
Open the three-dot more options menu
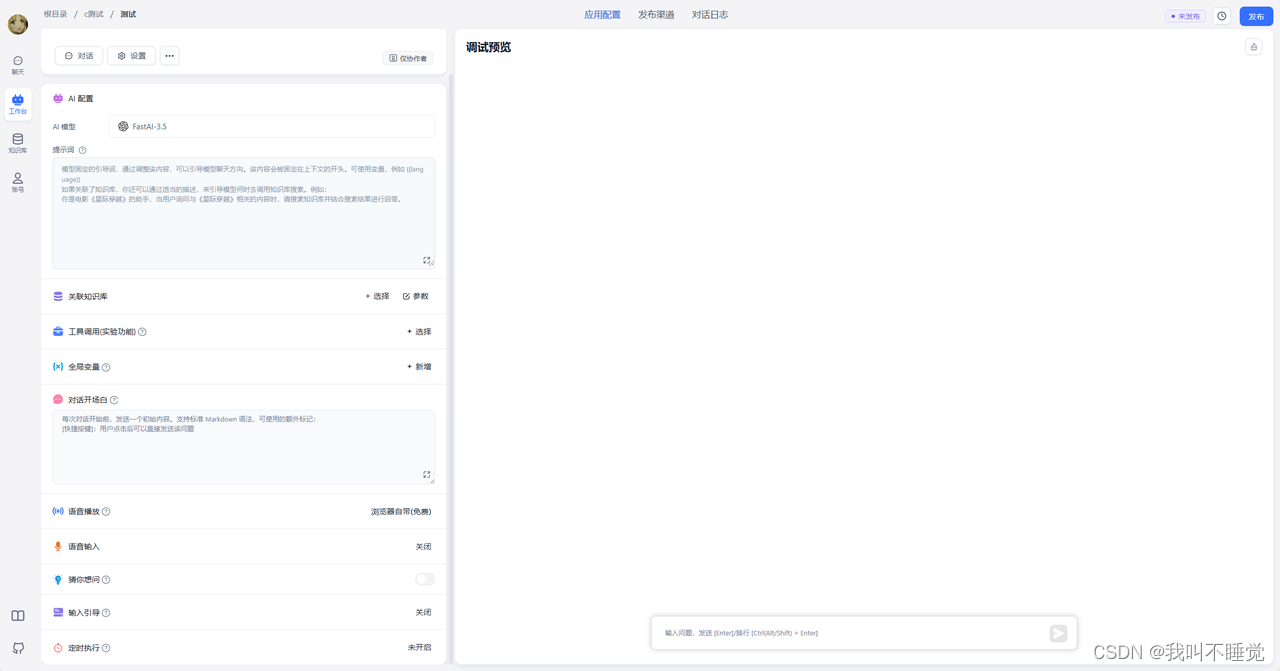(170, 56)
